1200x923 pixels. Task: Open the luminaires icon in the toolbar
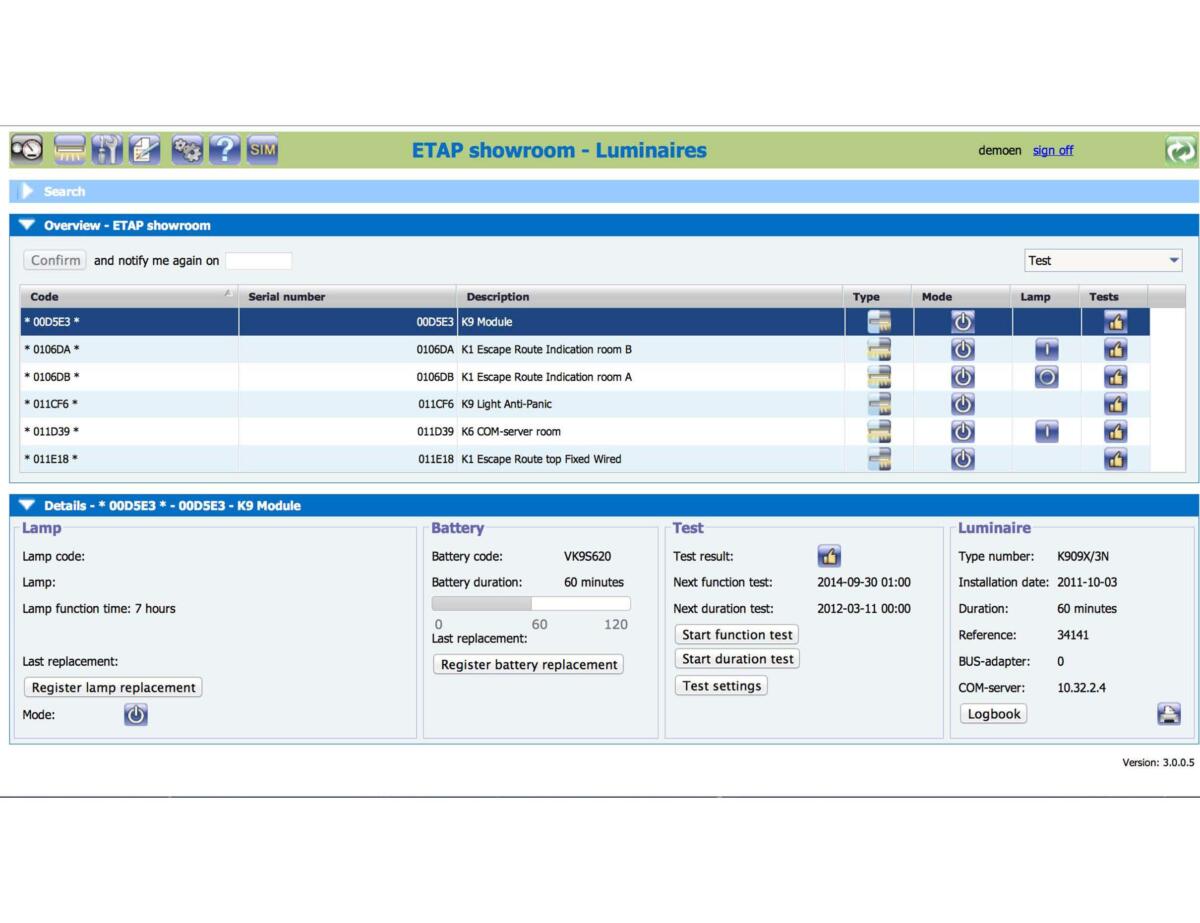(x=70, y=150)
